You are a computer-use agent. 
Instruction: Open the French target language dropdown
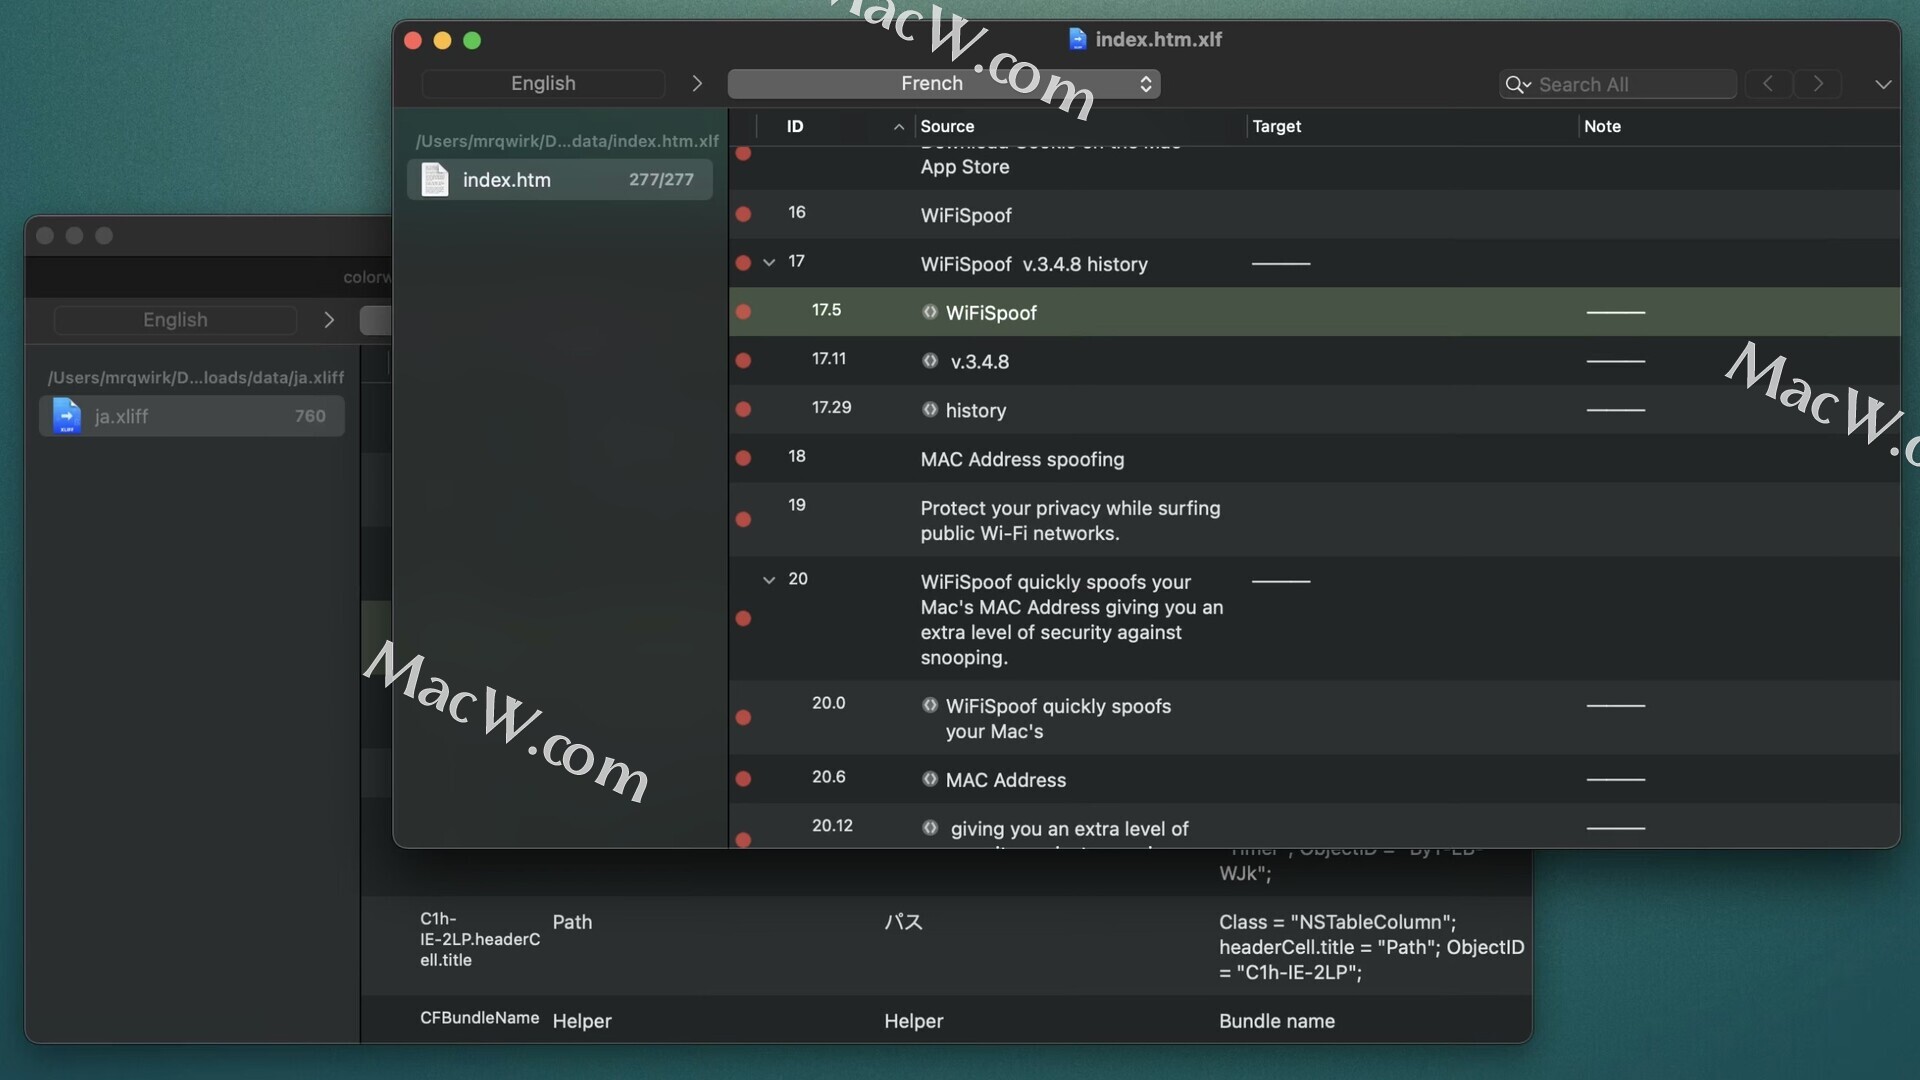944,84
